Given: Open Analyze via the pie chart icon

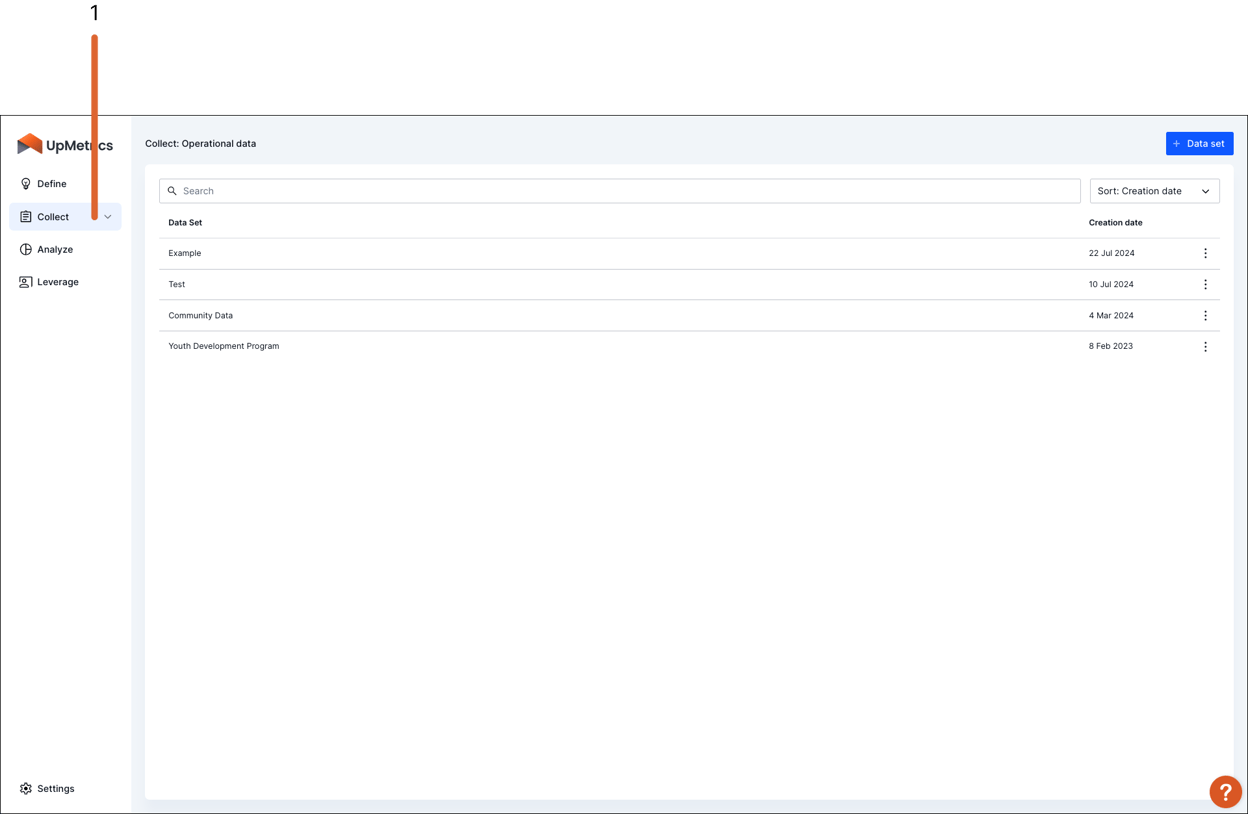Looking at the screenshot, I should click(x=25, y=249).
